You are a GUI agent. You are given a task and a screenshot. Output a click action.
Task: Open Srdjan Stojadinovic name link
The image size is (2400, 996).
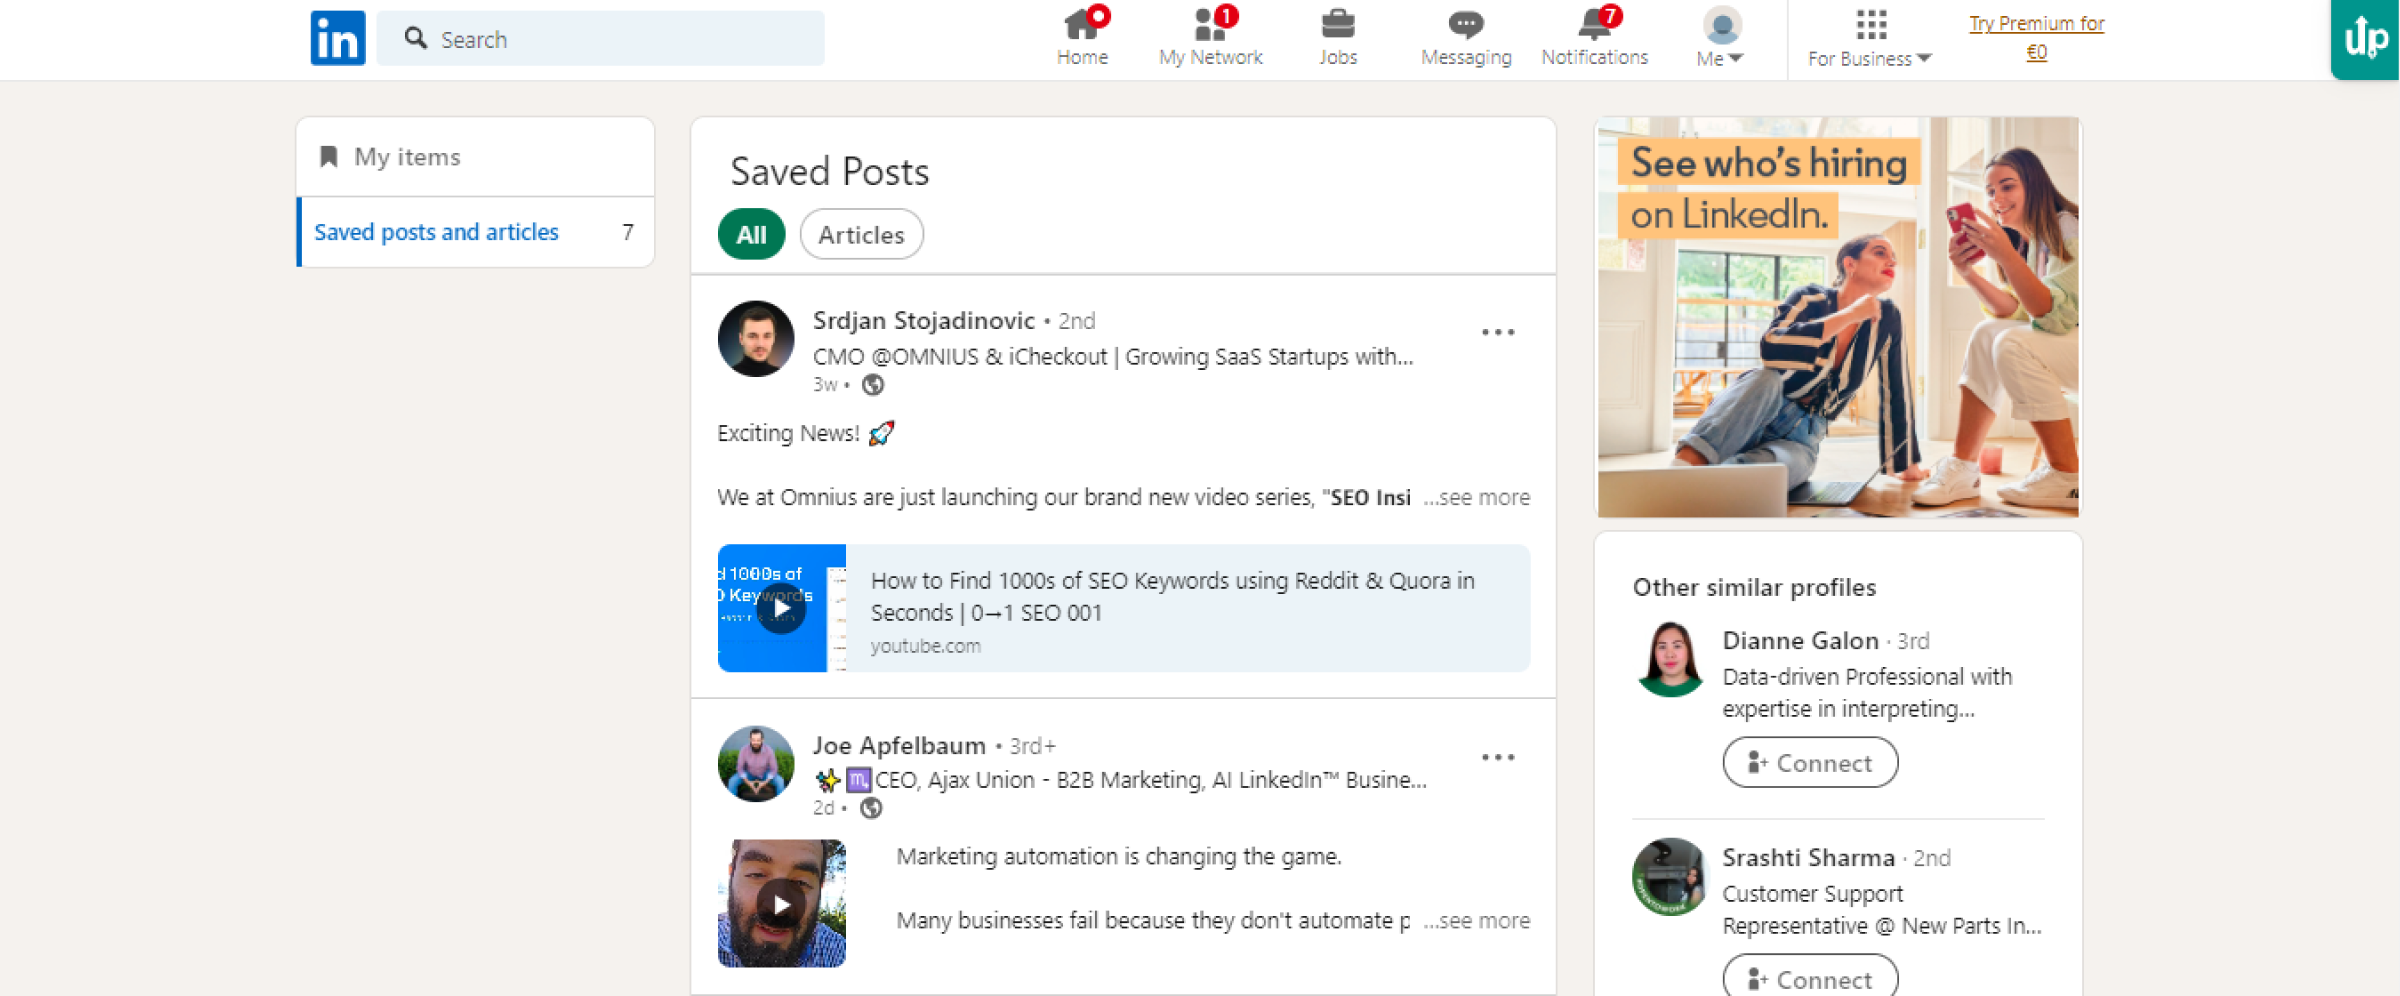pos(923,320)
